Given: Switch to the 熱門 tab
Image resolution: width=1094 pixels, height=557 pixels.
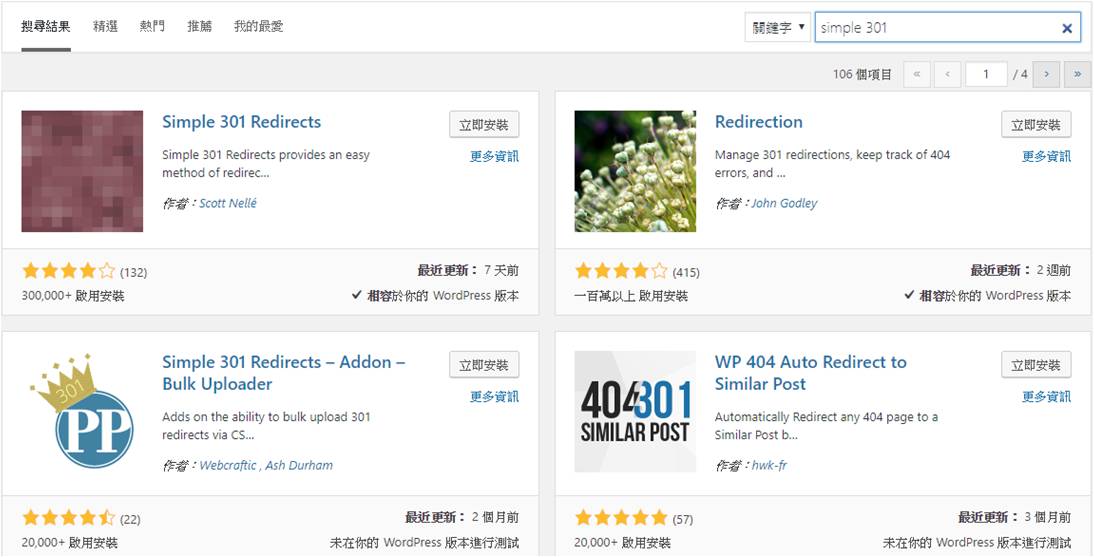Looking at the screenshot, I should [152, 27].
